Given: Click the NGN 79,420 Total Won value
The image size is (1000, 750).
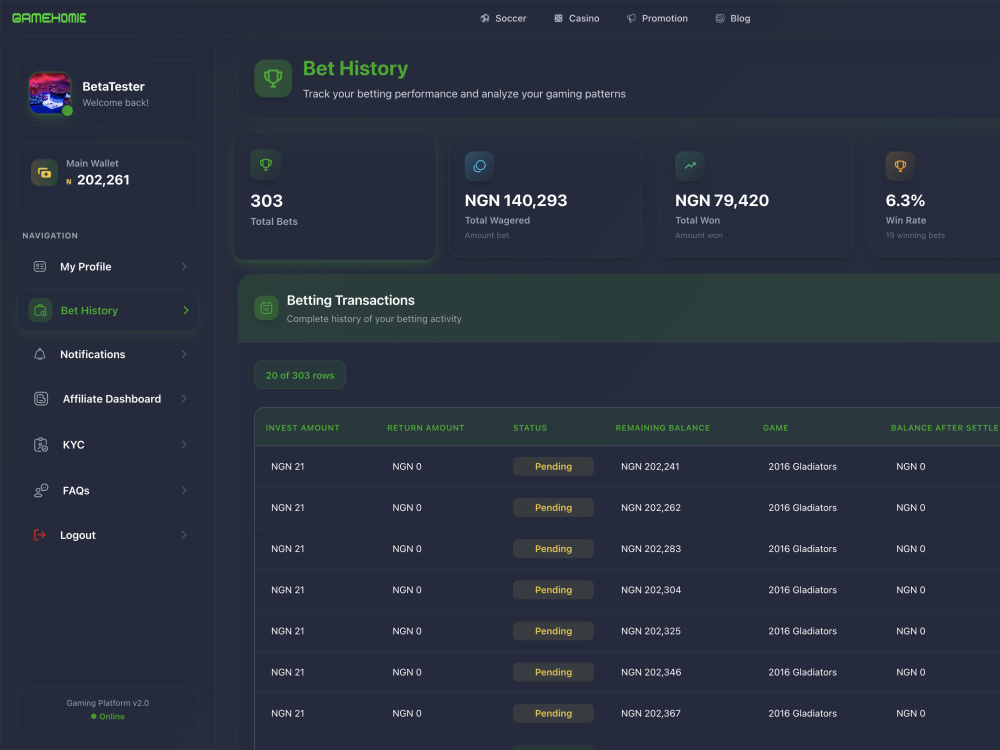Looking at the screenshot, I should 722,200.
